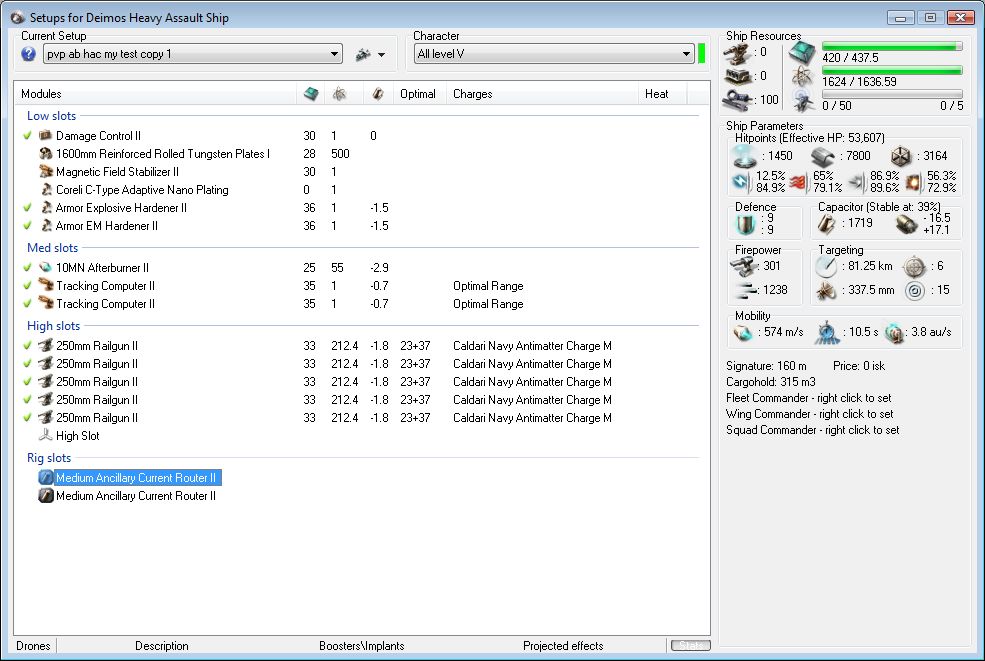Click the launcher hardpoints resource icon
This screenshot has height=661, width=985.
pos(736,76)
